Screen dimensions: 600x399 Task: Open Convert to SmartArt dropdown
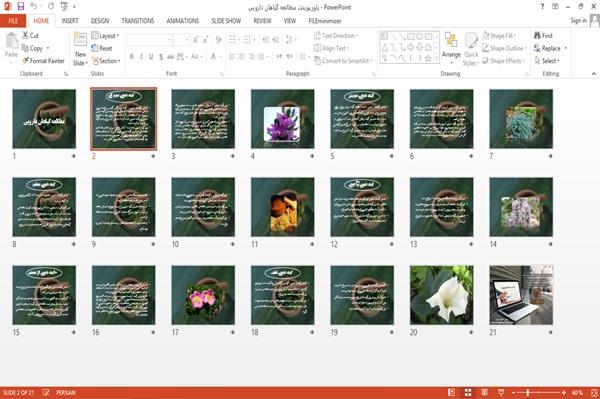click(x=343, y=60)
